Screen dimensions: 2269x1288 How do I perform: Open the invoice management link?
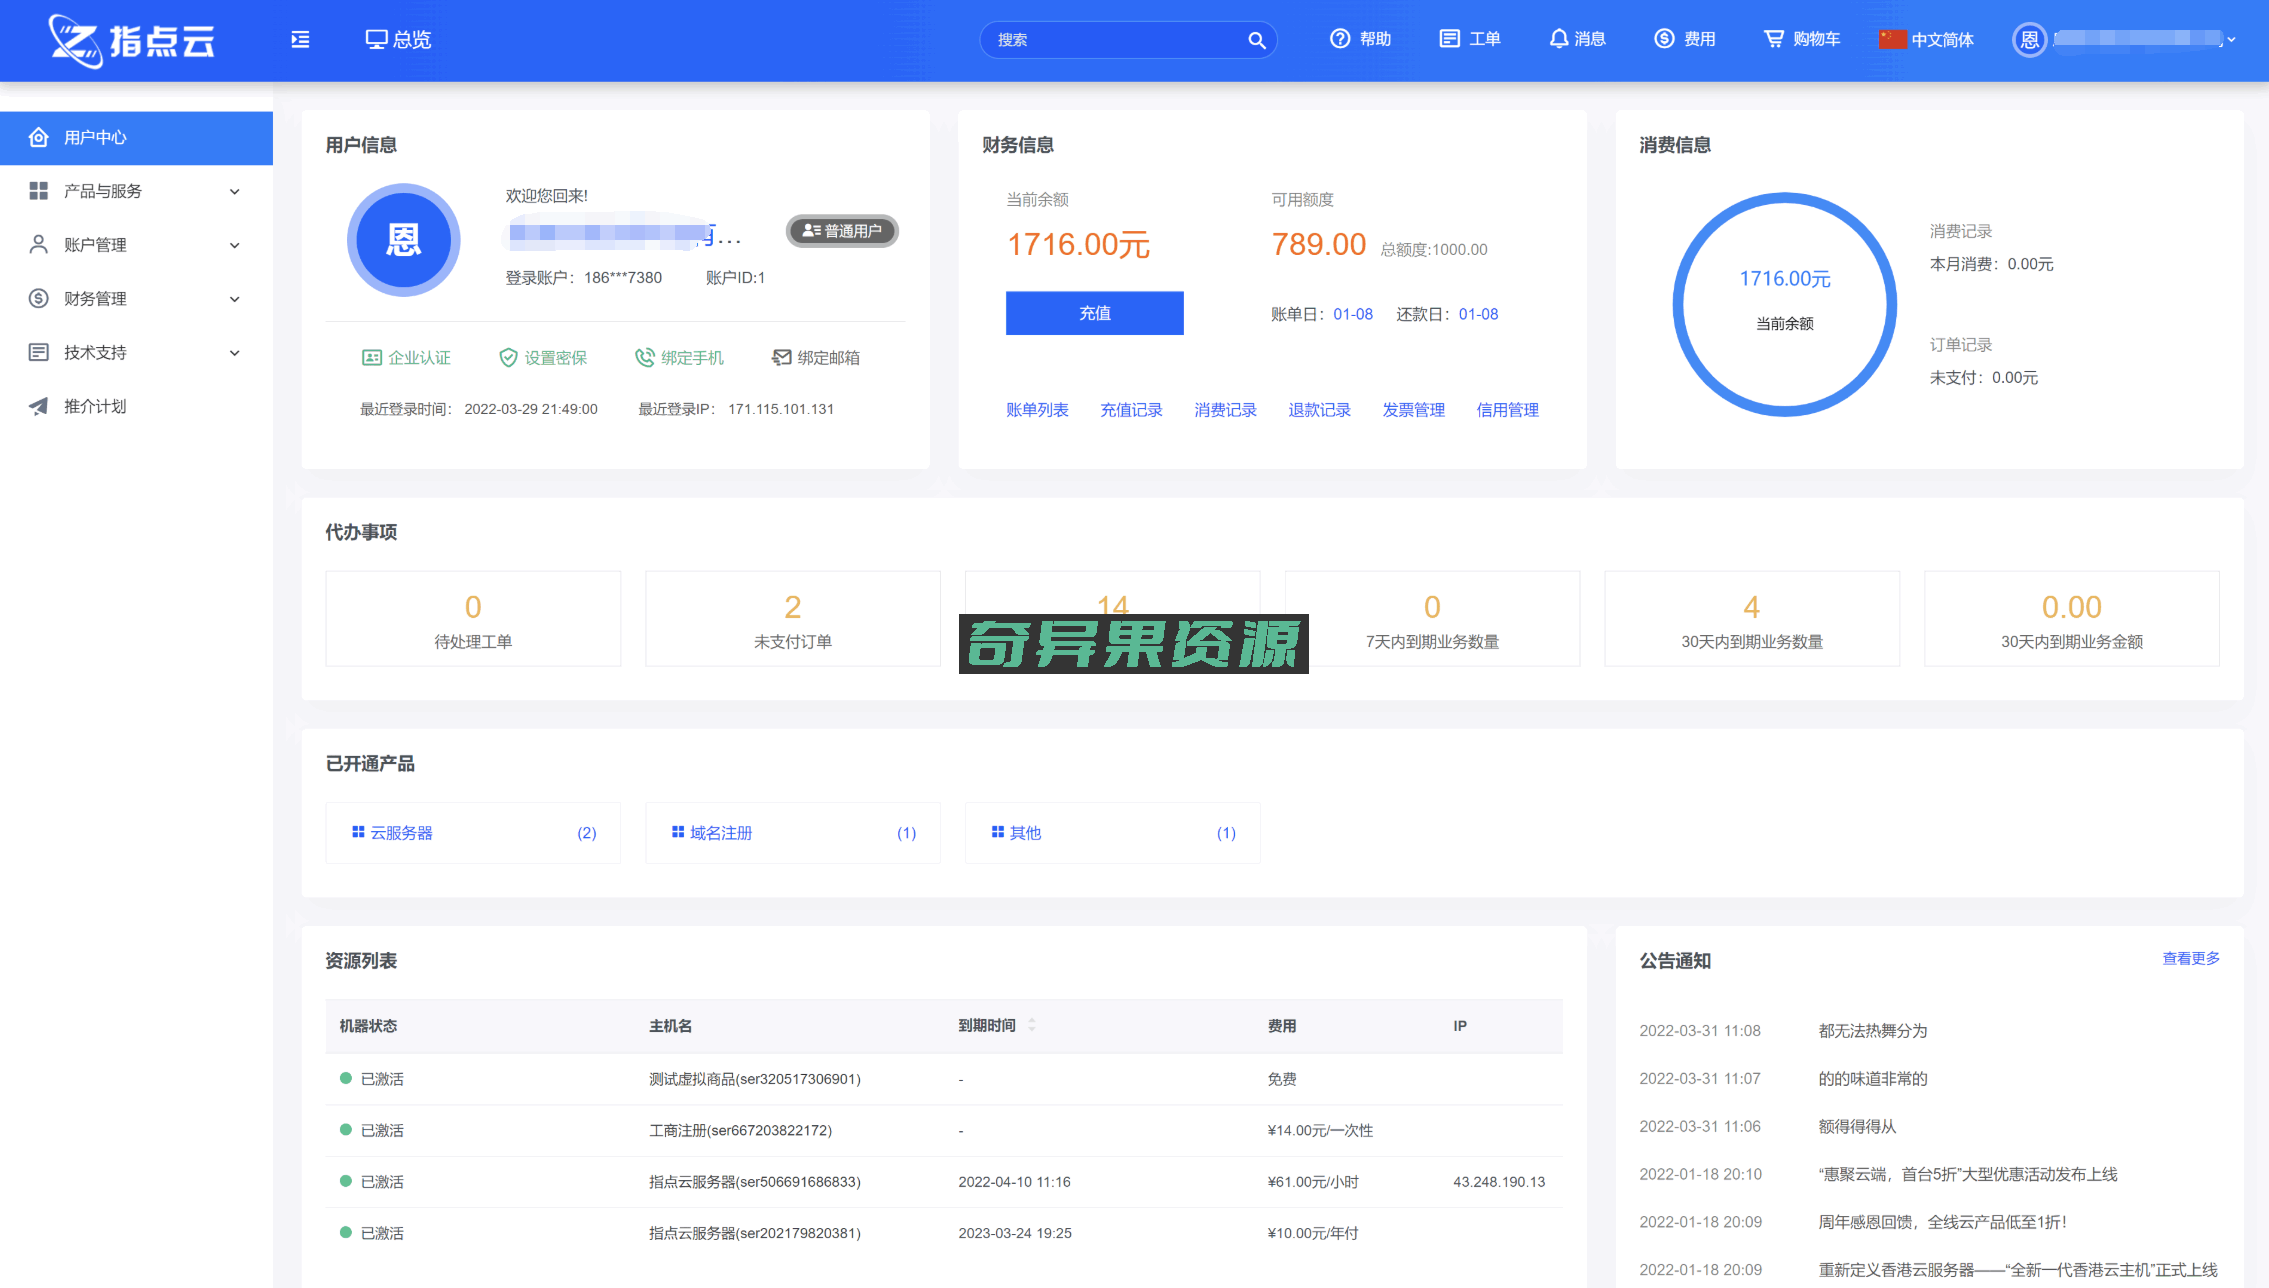pos(1413,410)
